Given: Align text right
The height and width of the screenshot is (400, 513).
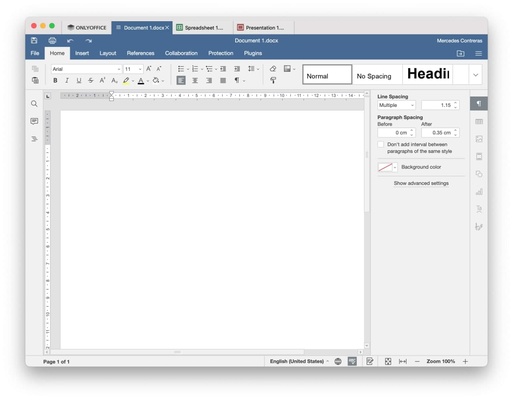Looking at the screenshot, I should pyautogui.click(x=209, y=80).
